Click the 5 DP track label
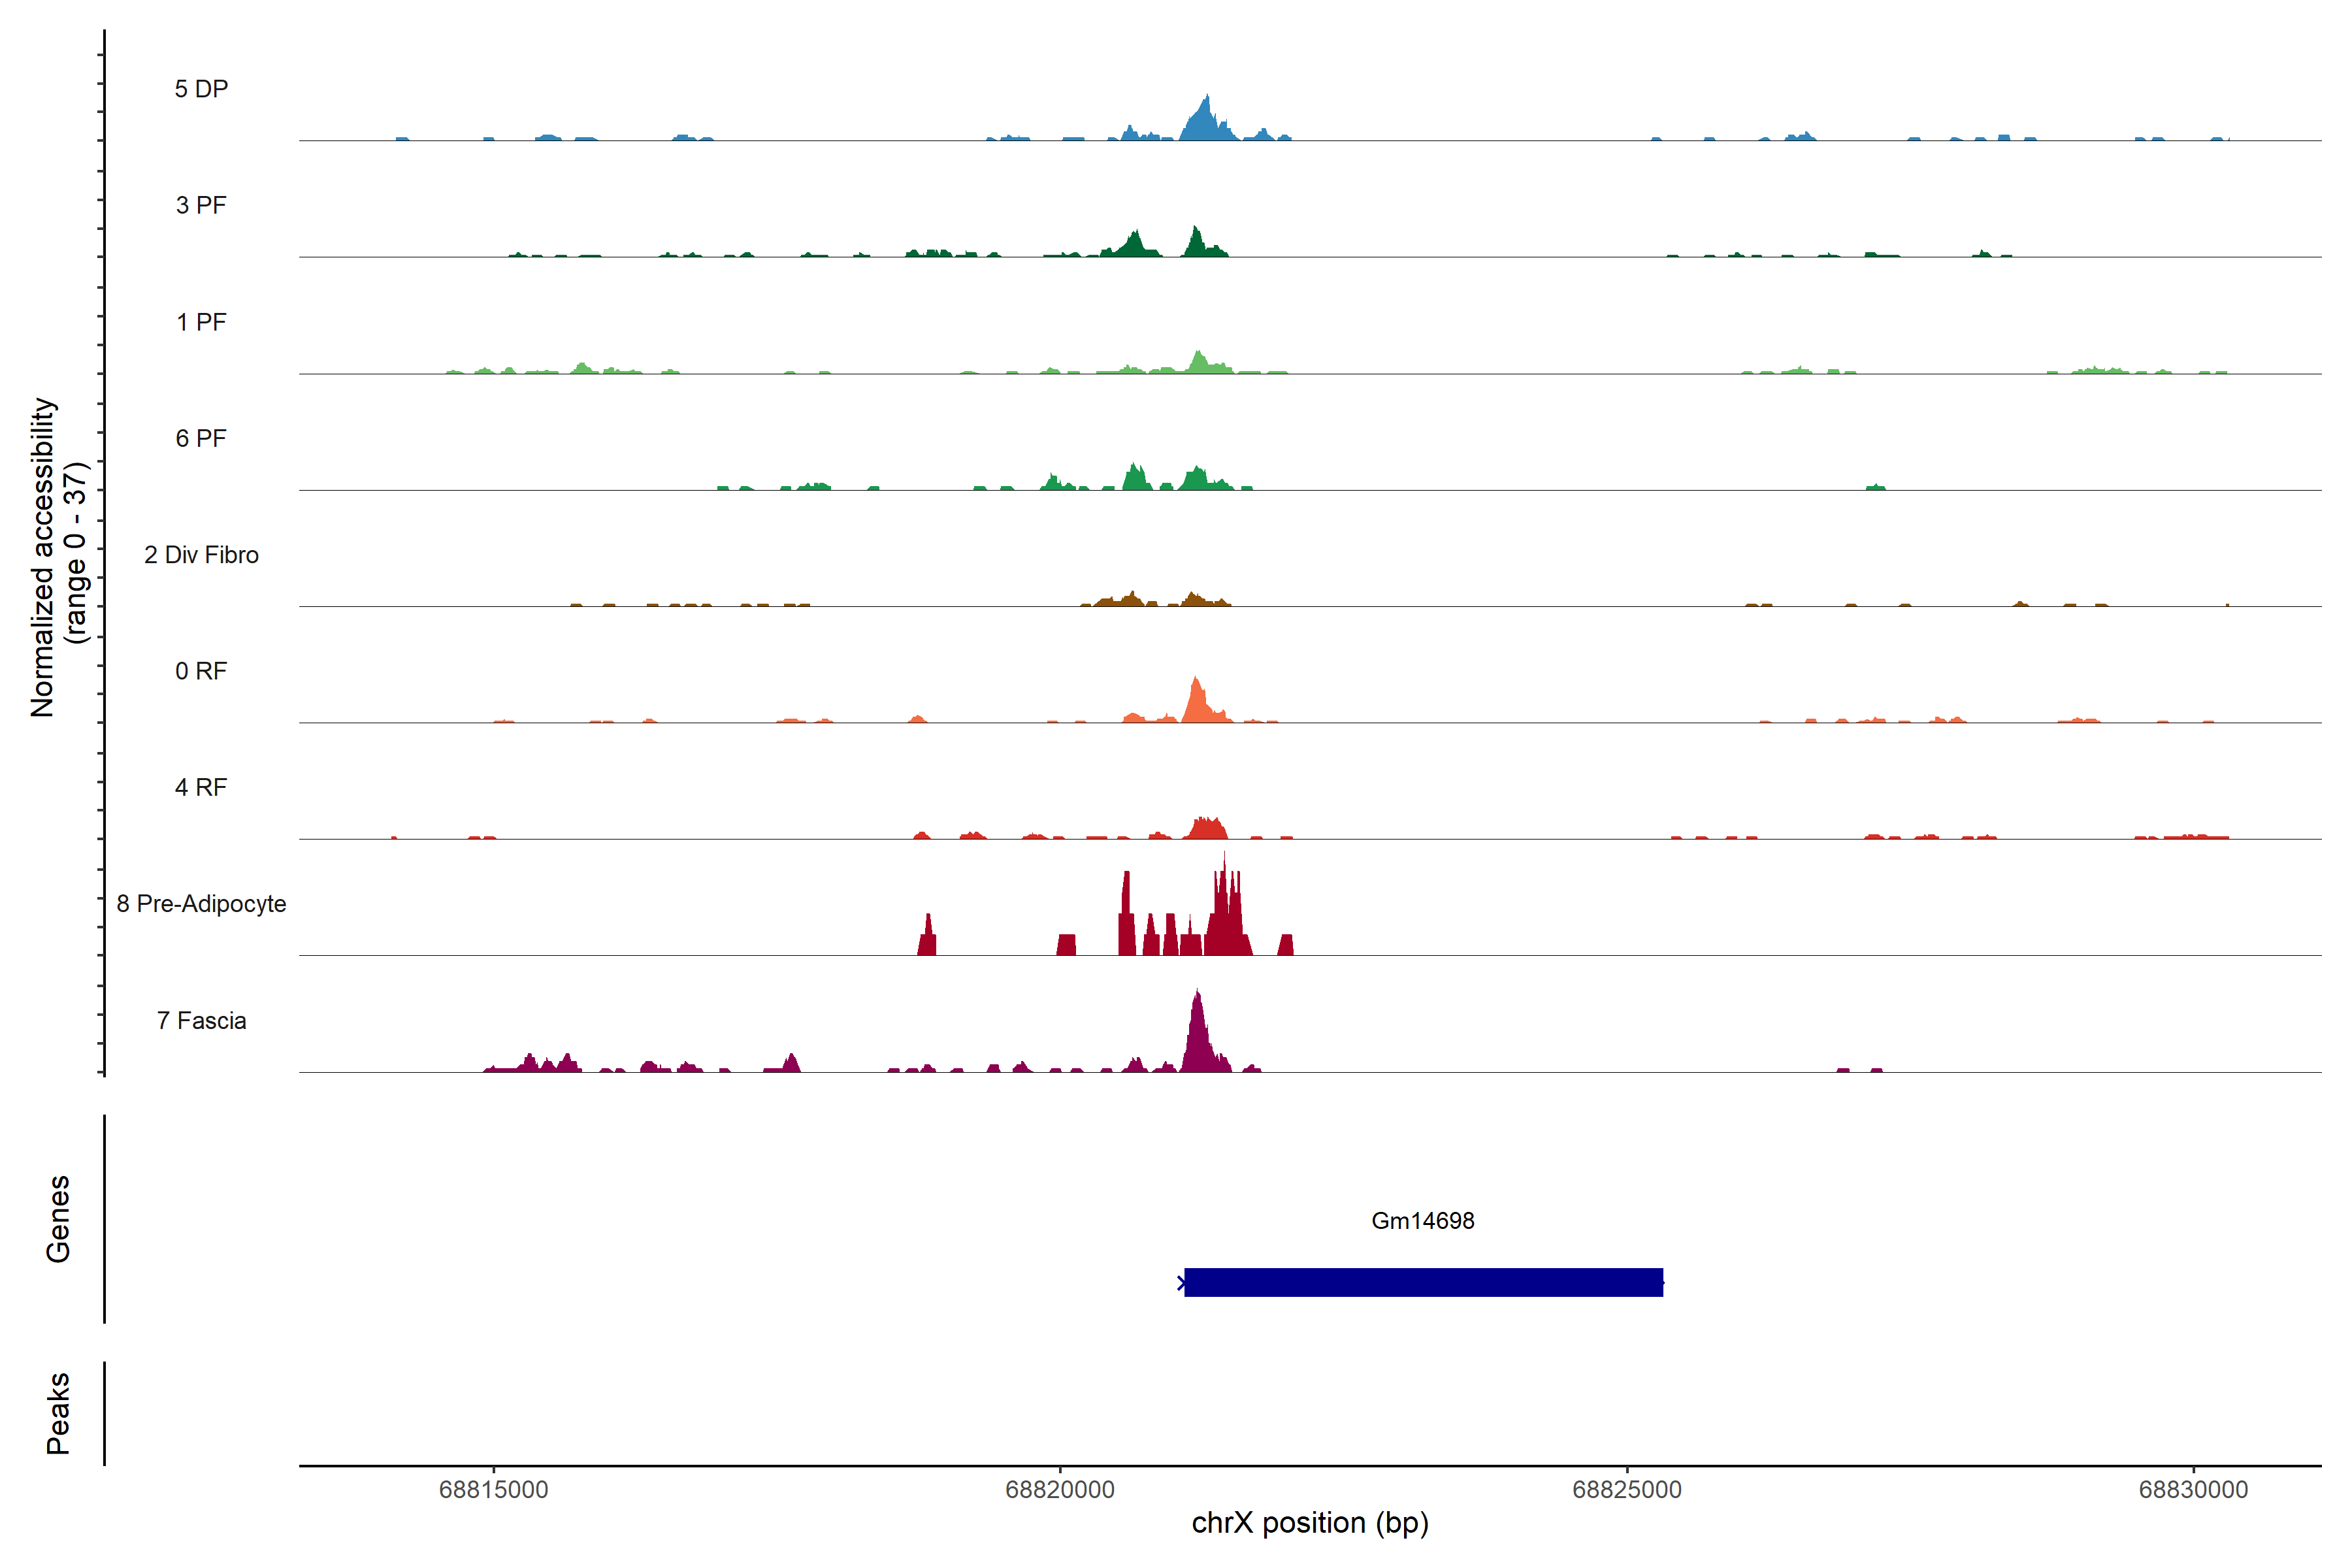This screenshot has height=1568, width=2352. coord(201,89)
